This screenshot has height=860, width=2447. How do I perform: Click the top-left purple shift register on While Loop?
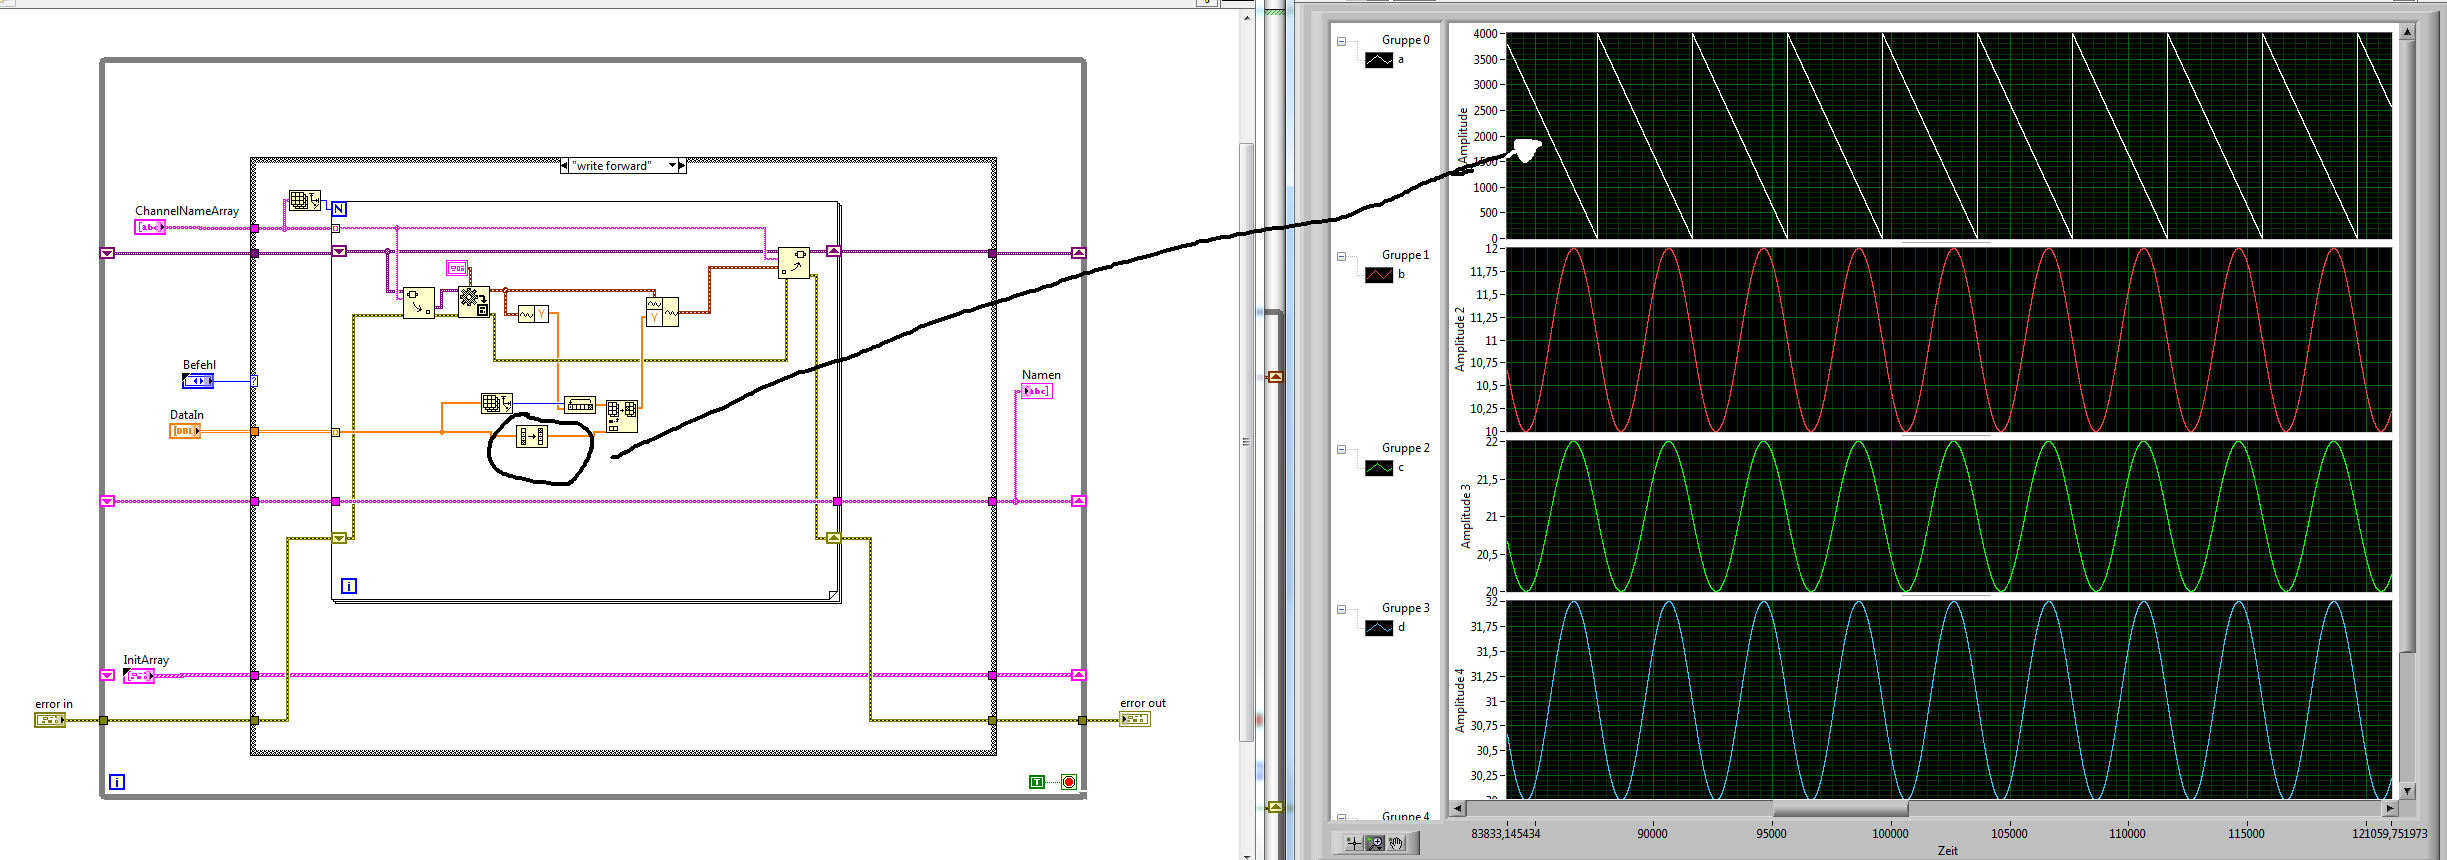[107, 253]
